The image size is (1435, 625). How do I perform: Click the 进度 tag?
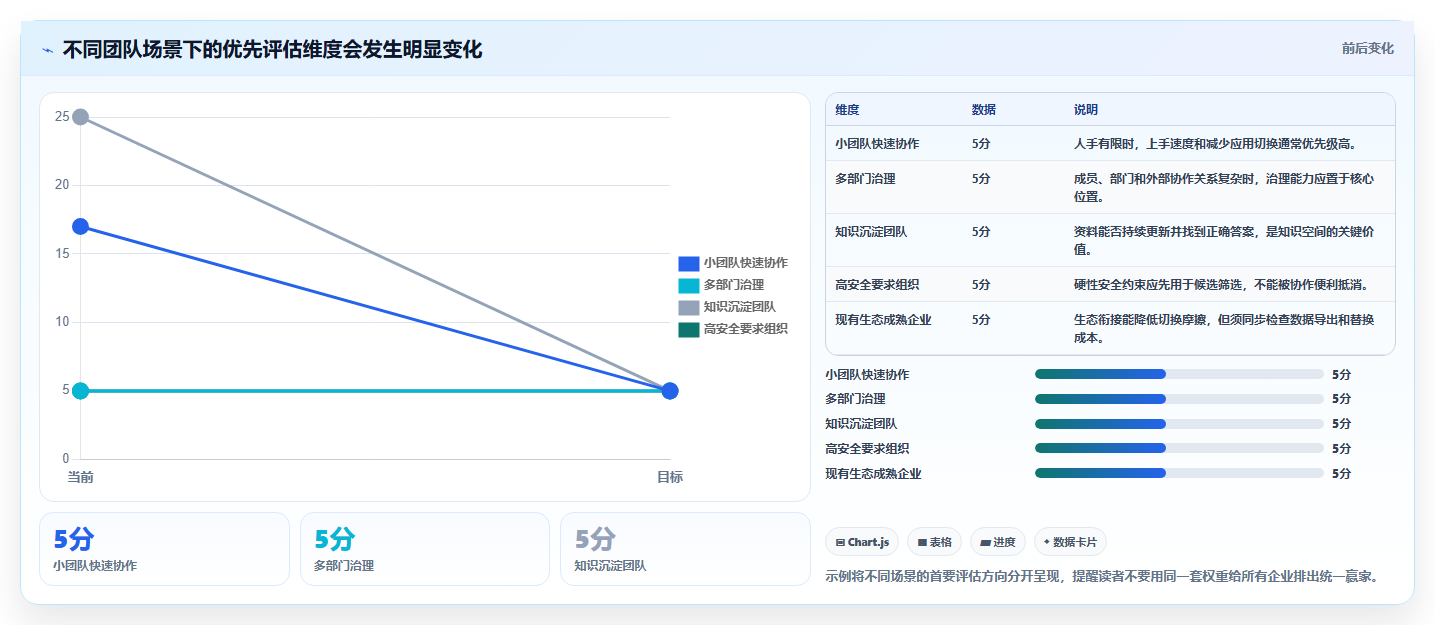[x=998, y=542]
